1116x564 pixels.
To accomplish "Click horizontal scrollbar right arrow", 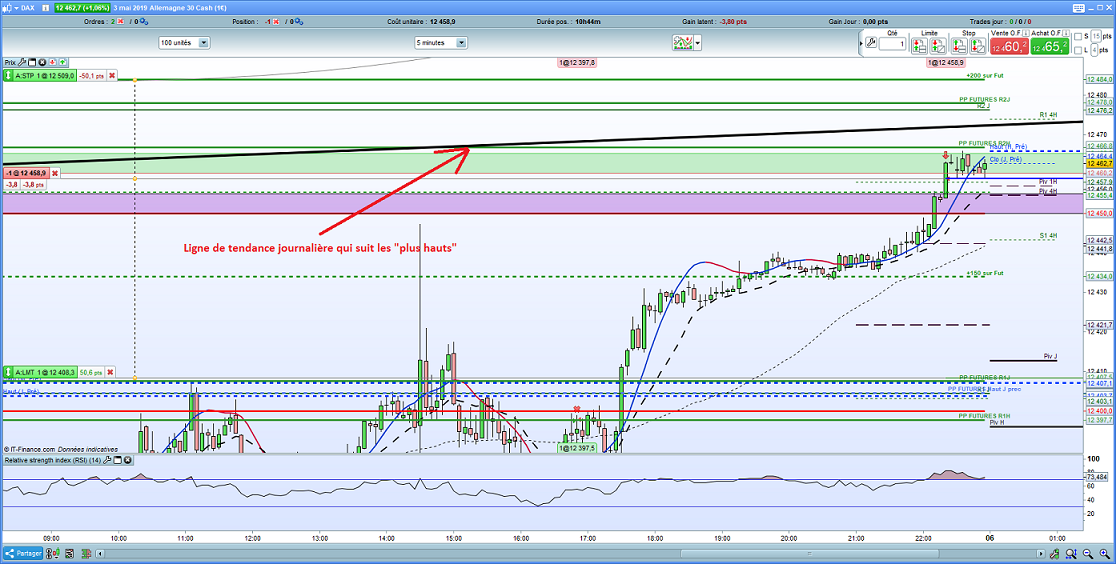I will (1041, 553).
